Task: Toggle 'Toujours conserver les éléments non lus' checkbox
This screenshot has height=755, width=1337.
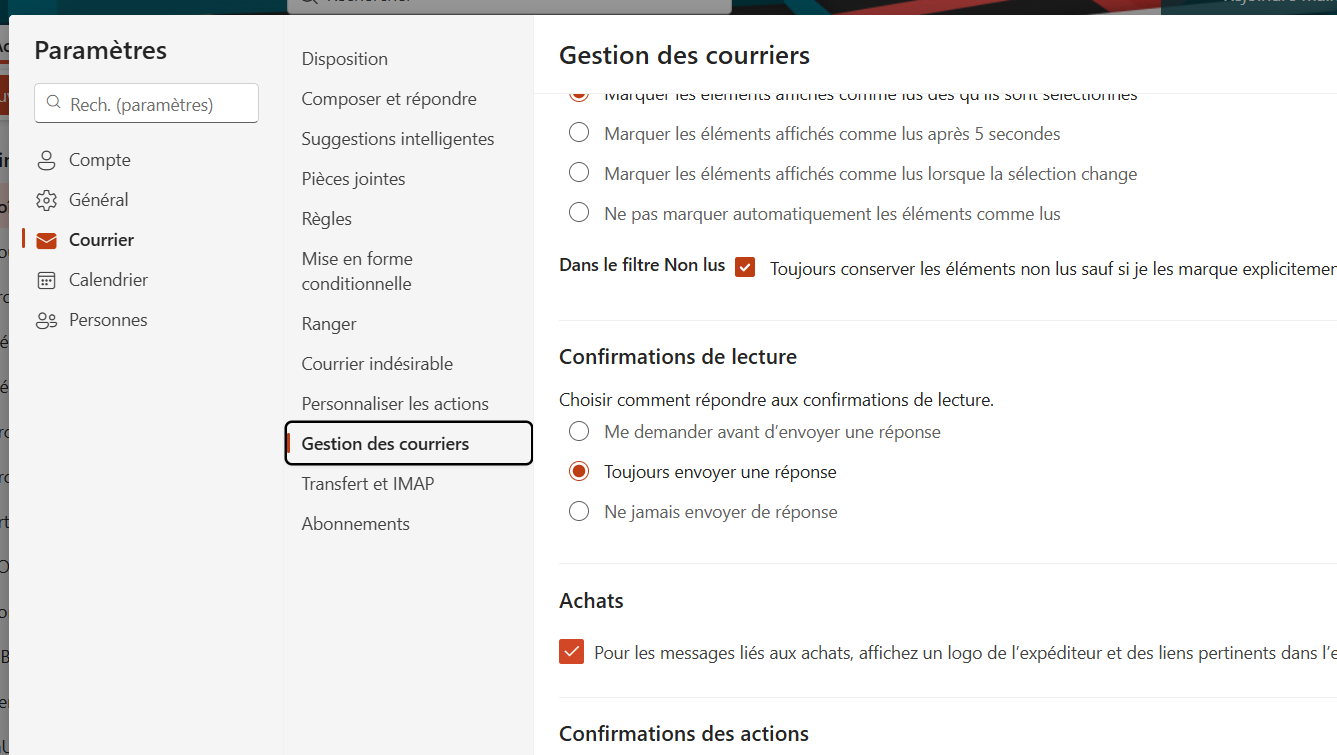Action: (x=745, y=267)
